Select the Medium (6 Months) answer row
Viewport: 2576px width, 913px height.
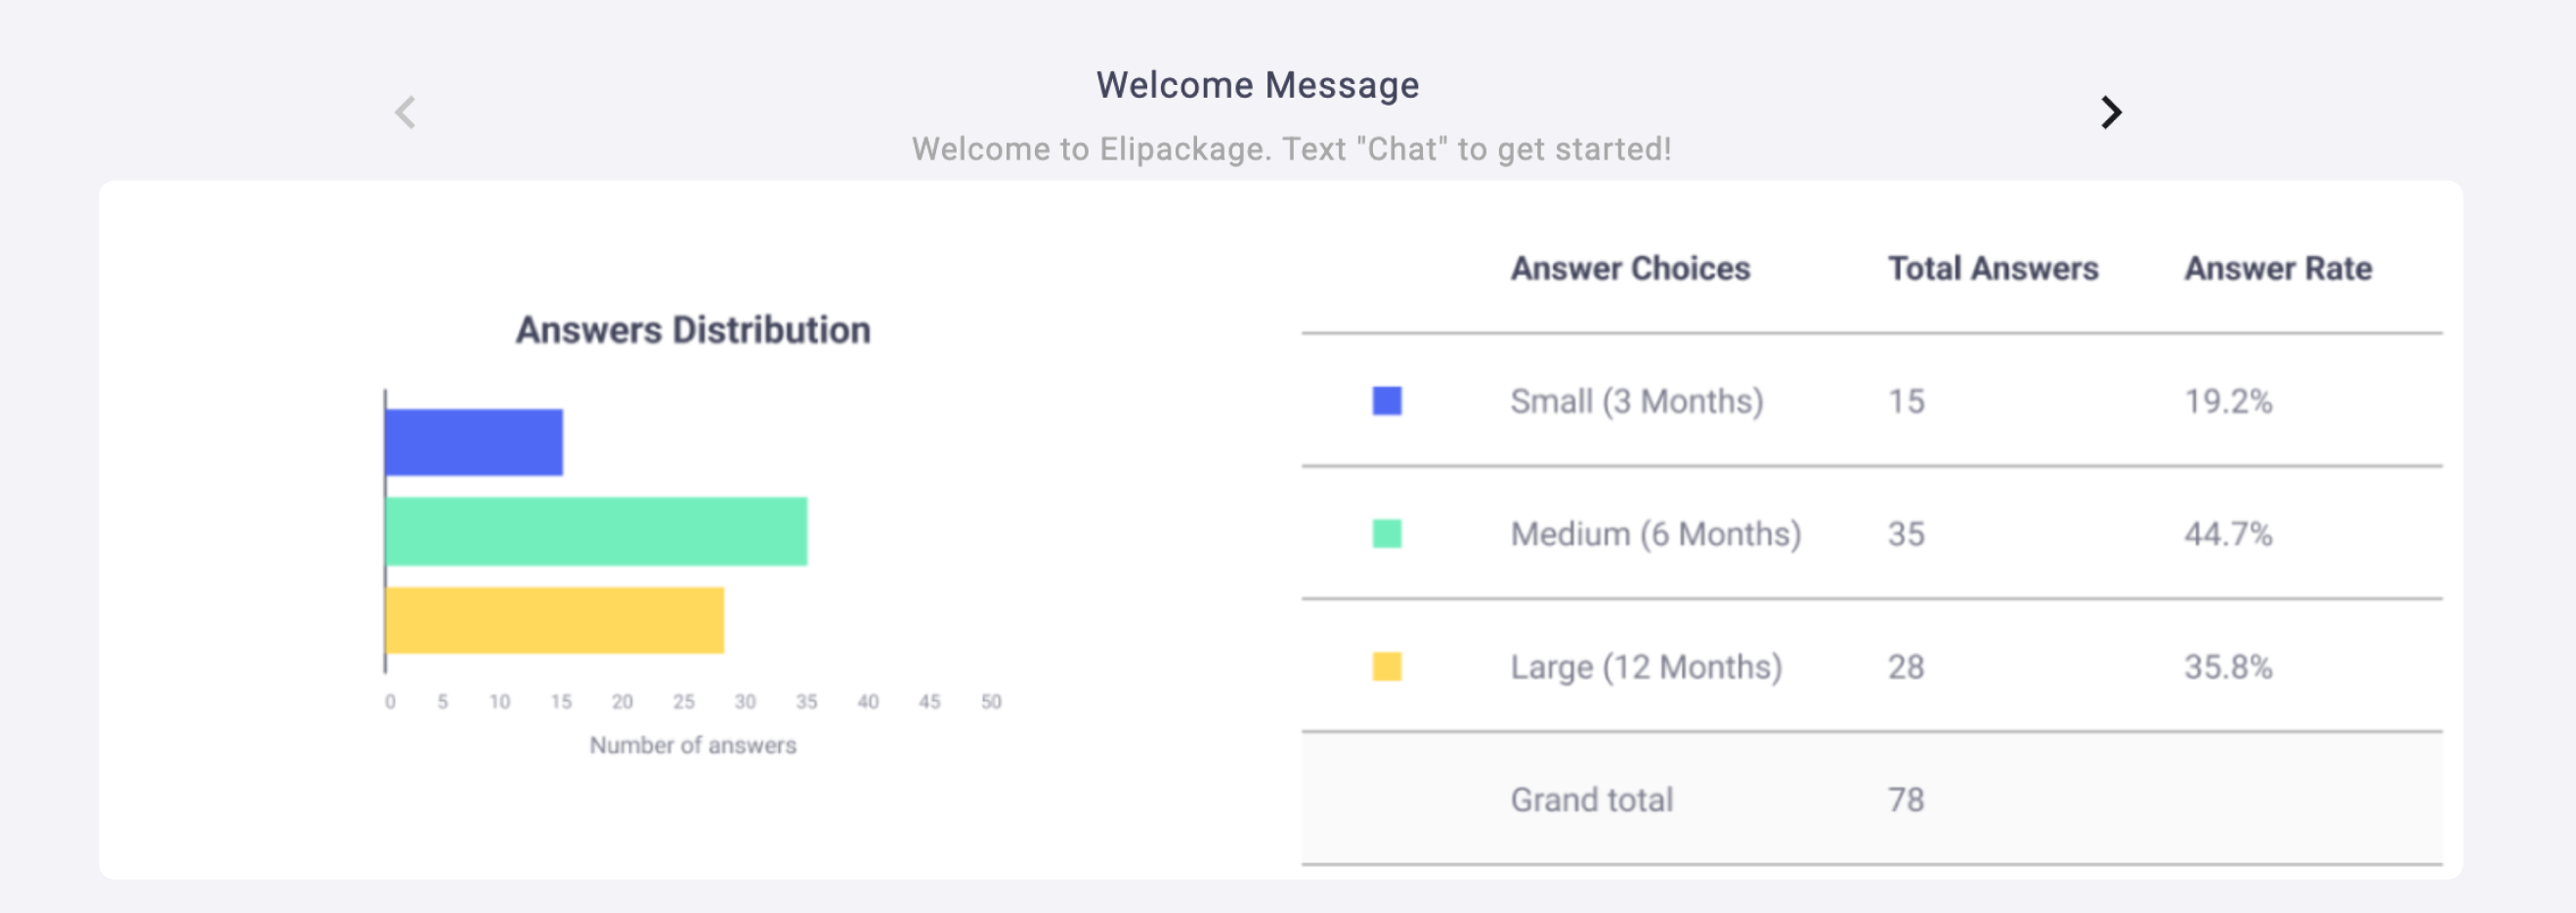[x=1871, y=534]
